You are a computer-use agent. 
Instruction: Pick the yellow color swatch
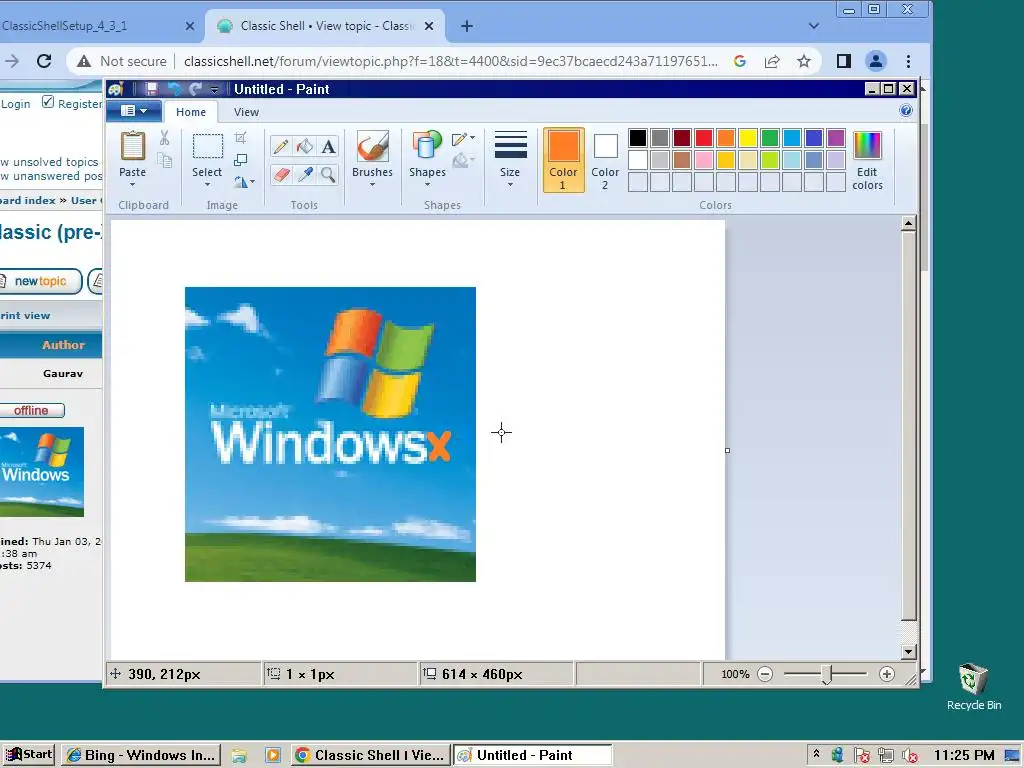click(748, 138)
